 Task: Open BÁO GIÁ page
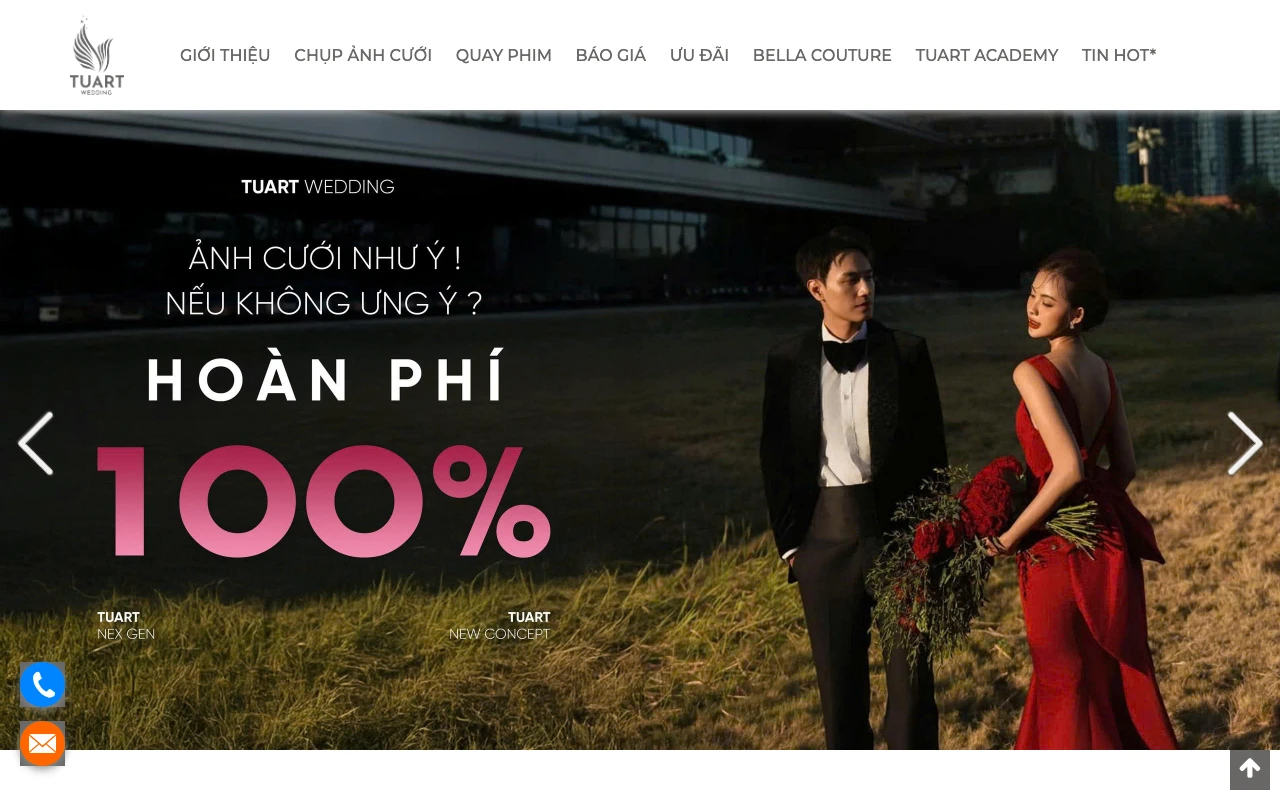tap(611, 56)
